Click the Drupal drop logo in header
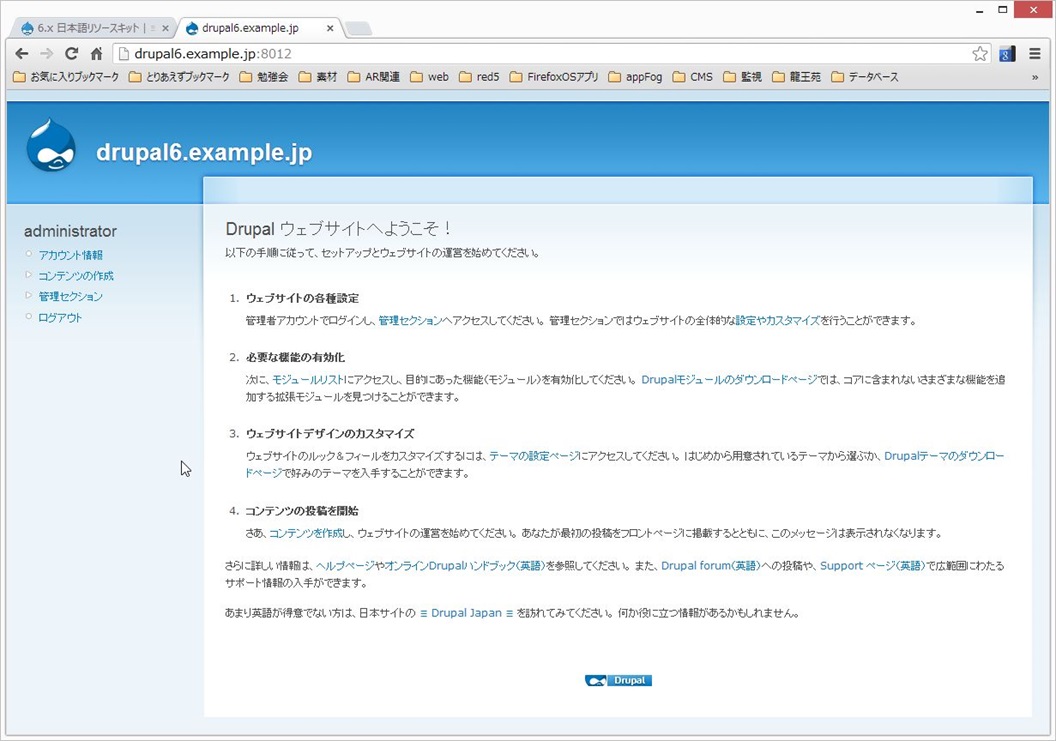1056x741 pixels. tap(51, 146)
